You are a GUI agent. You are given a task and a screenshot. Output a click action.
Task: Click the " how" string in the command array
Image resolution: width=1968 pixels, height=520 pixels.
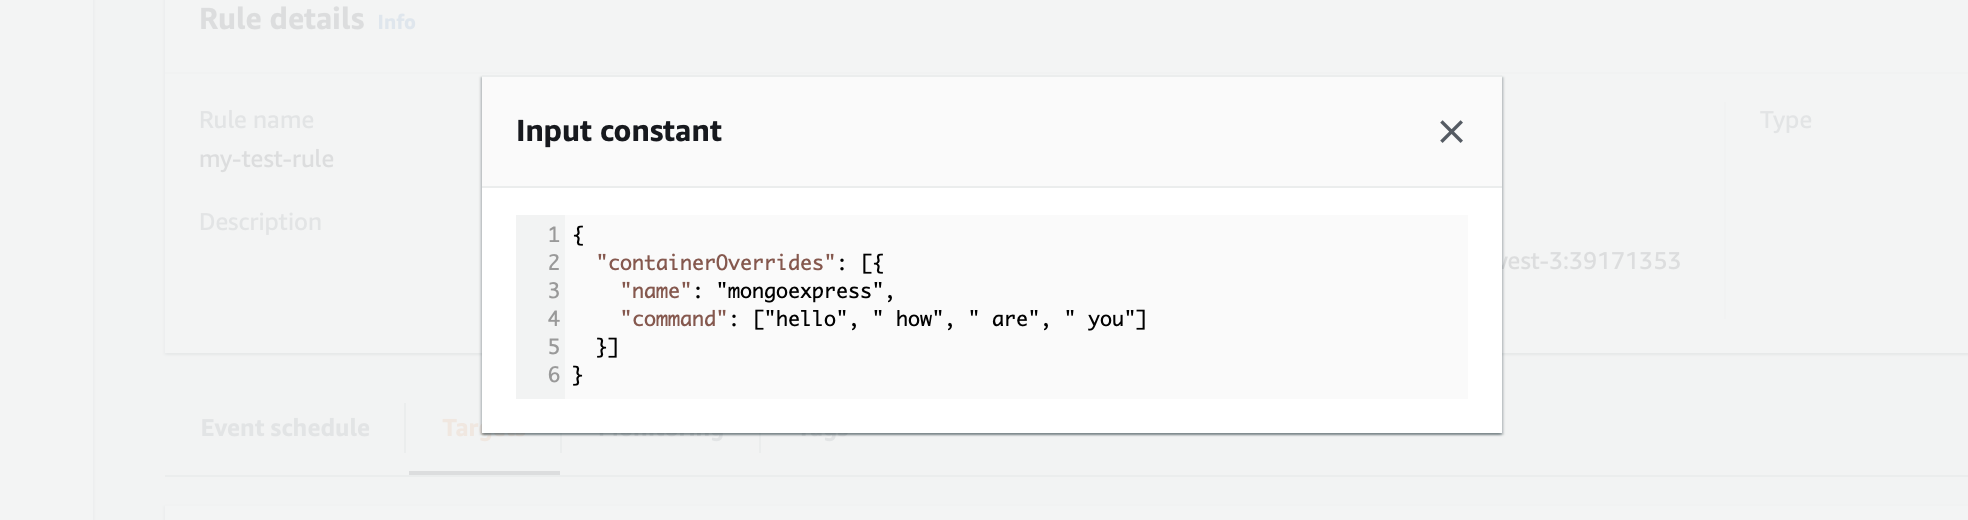[908, 319]
